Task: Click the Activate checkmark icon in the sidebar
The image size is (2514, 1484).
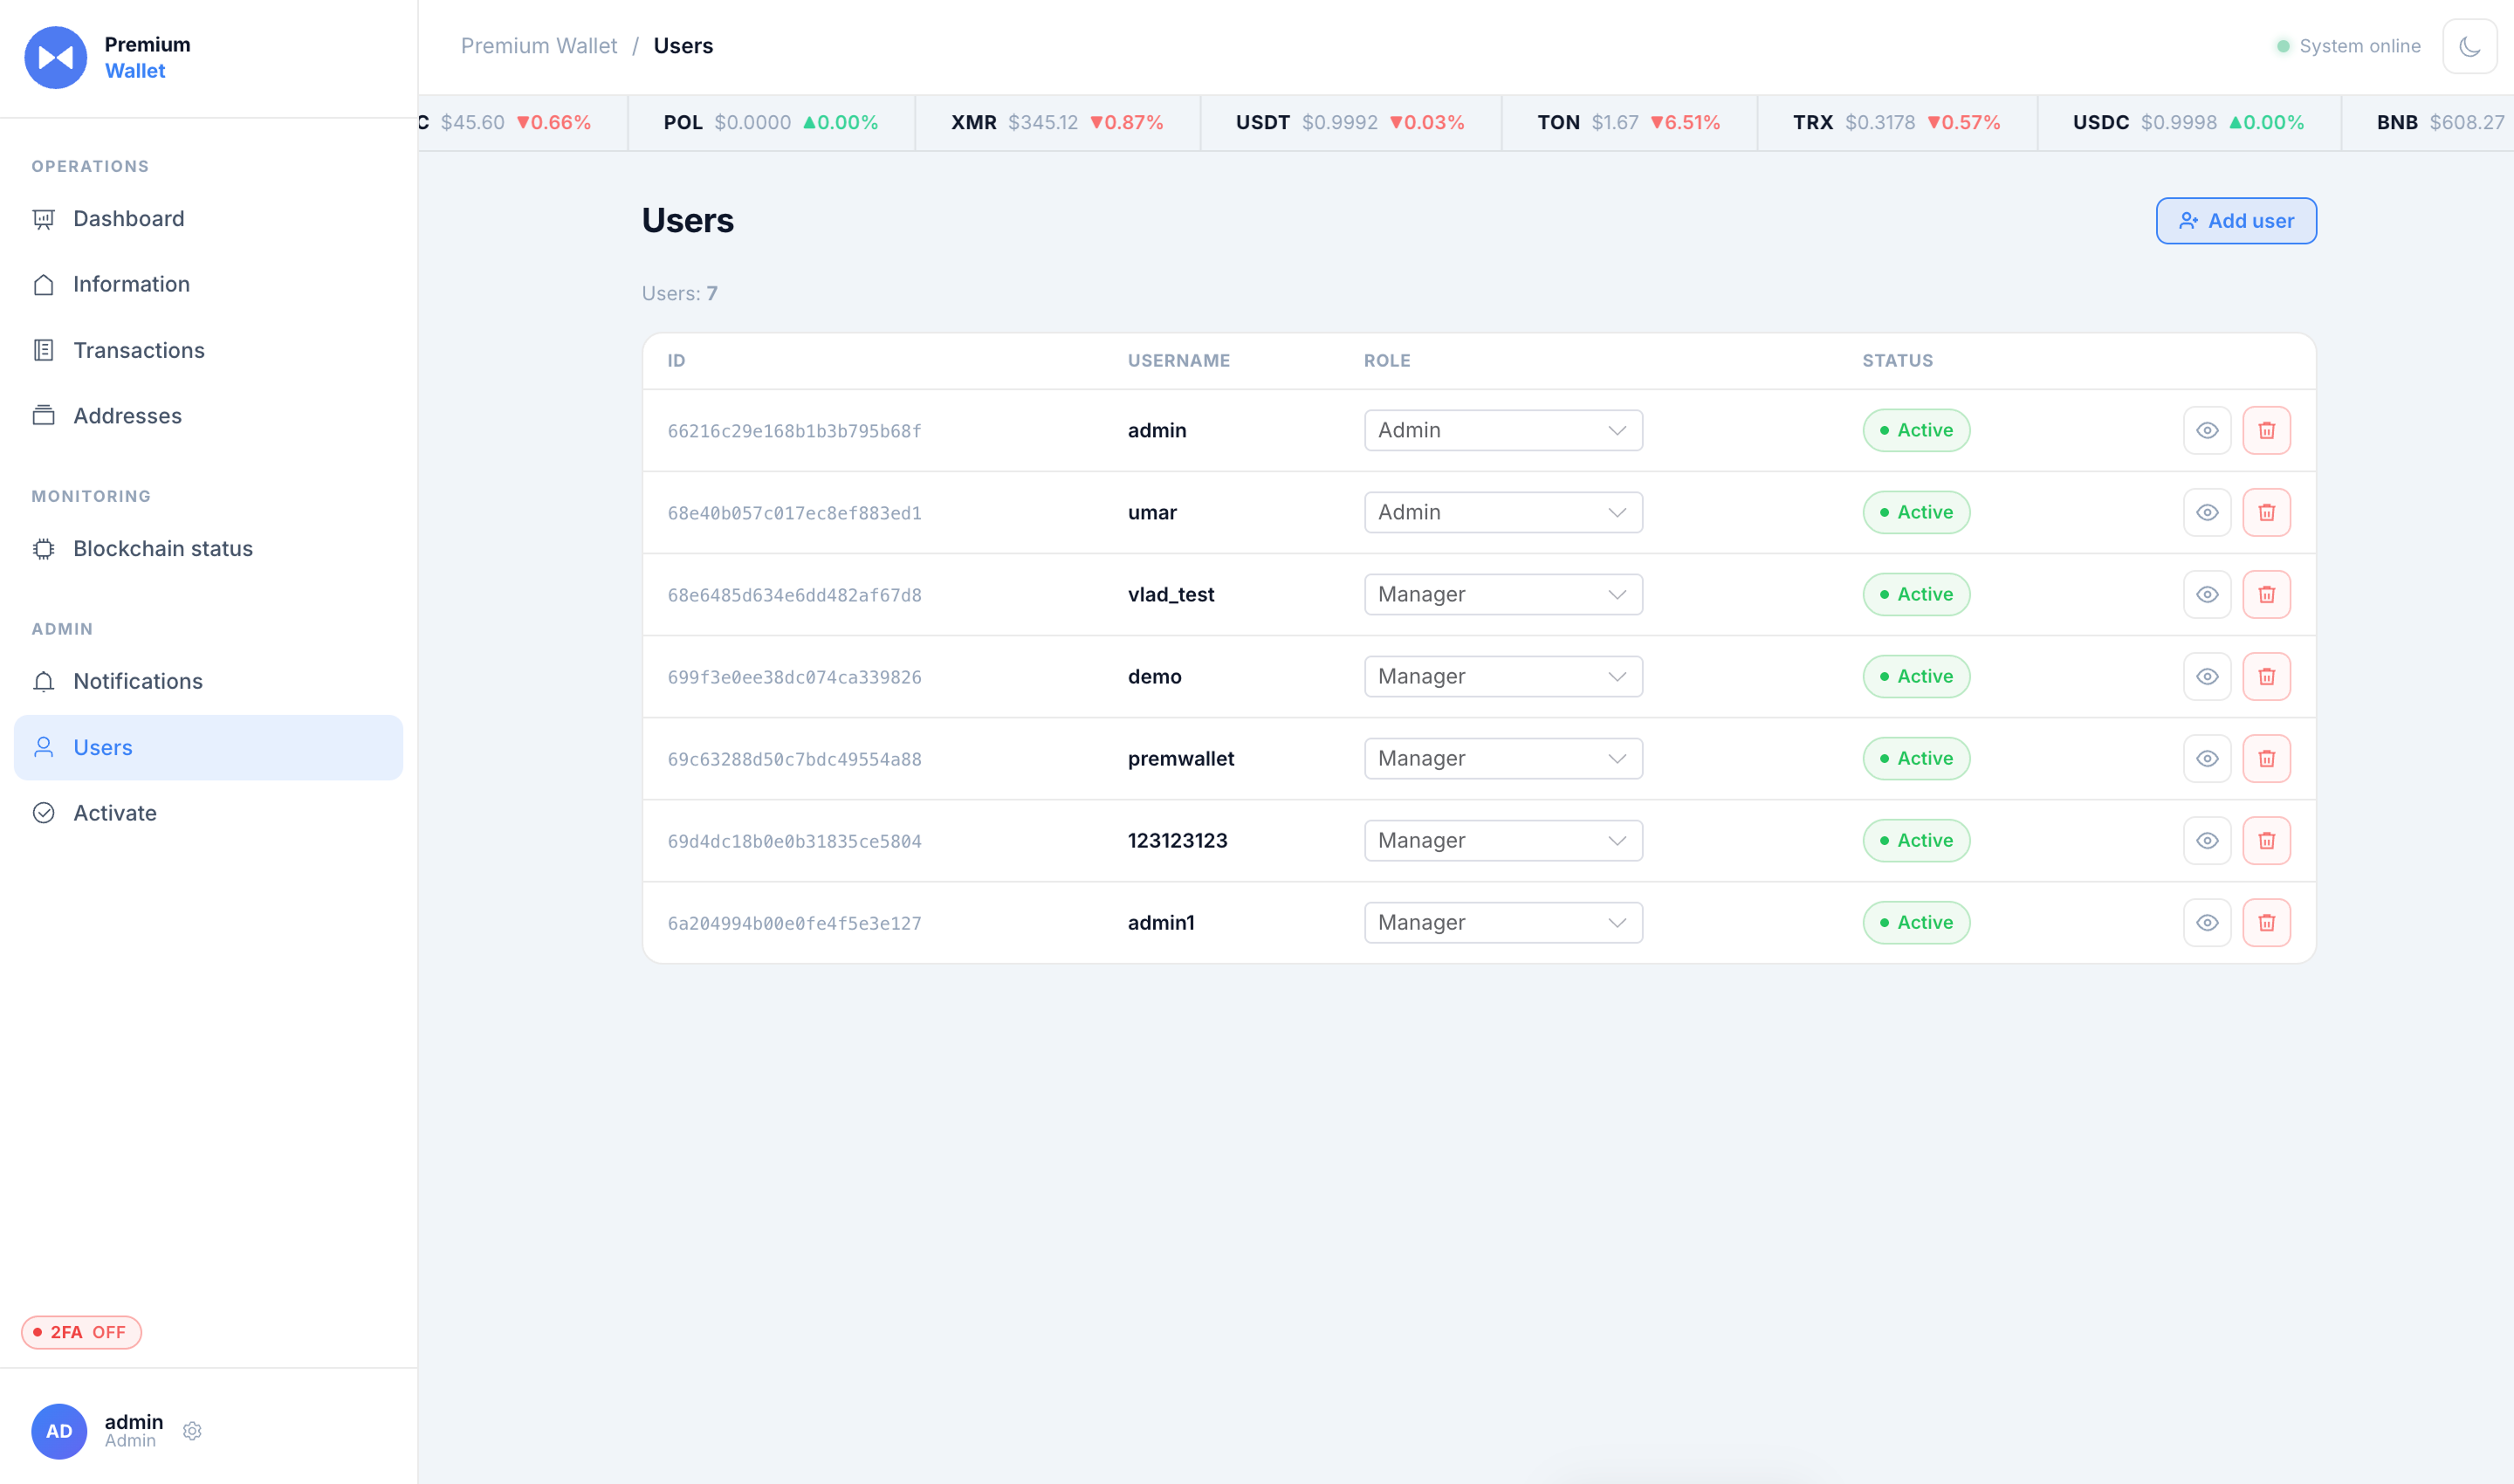Action: [x=43, y=813]
